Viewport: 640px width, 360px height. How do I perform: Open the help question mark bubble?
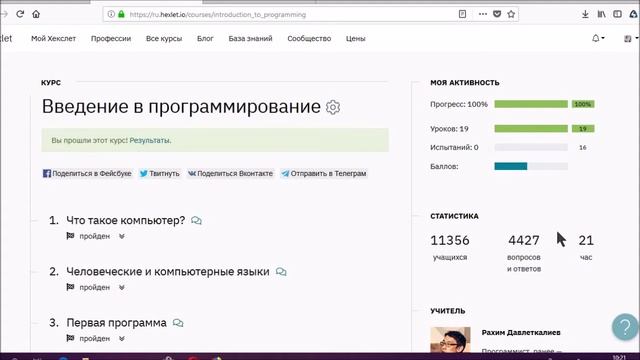625,327
